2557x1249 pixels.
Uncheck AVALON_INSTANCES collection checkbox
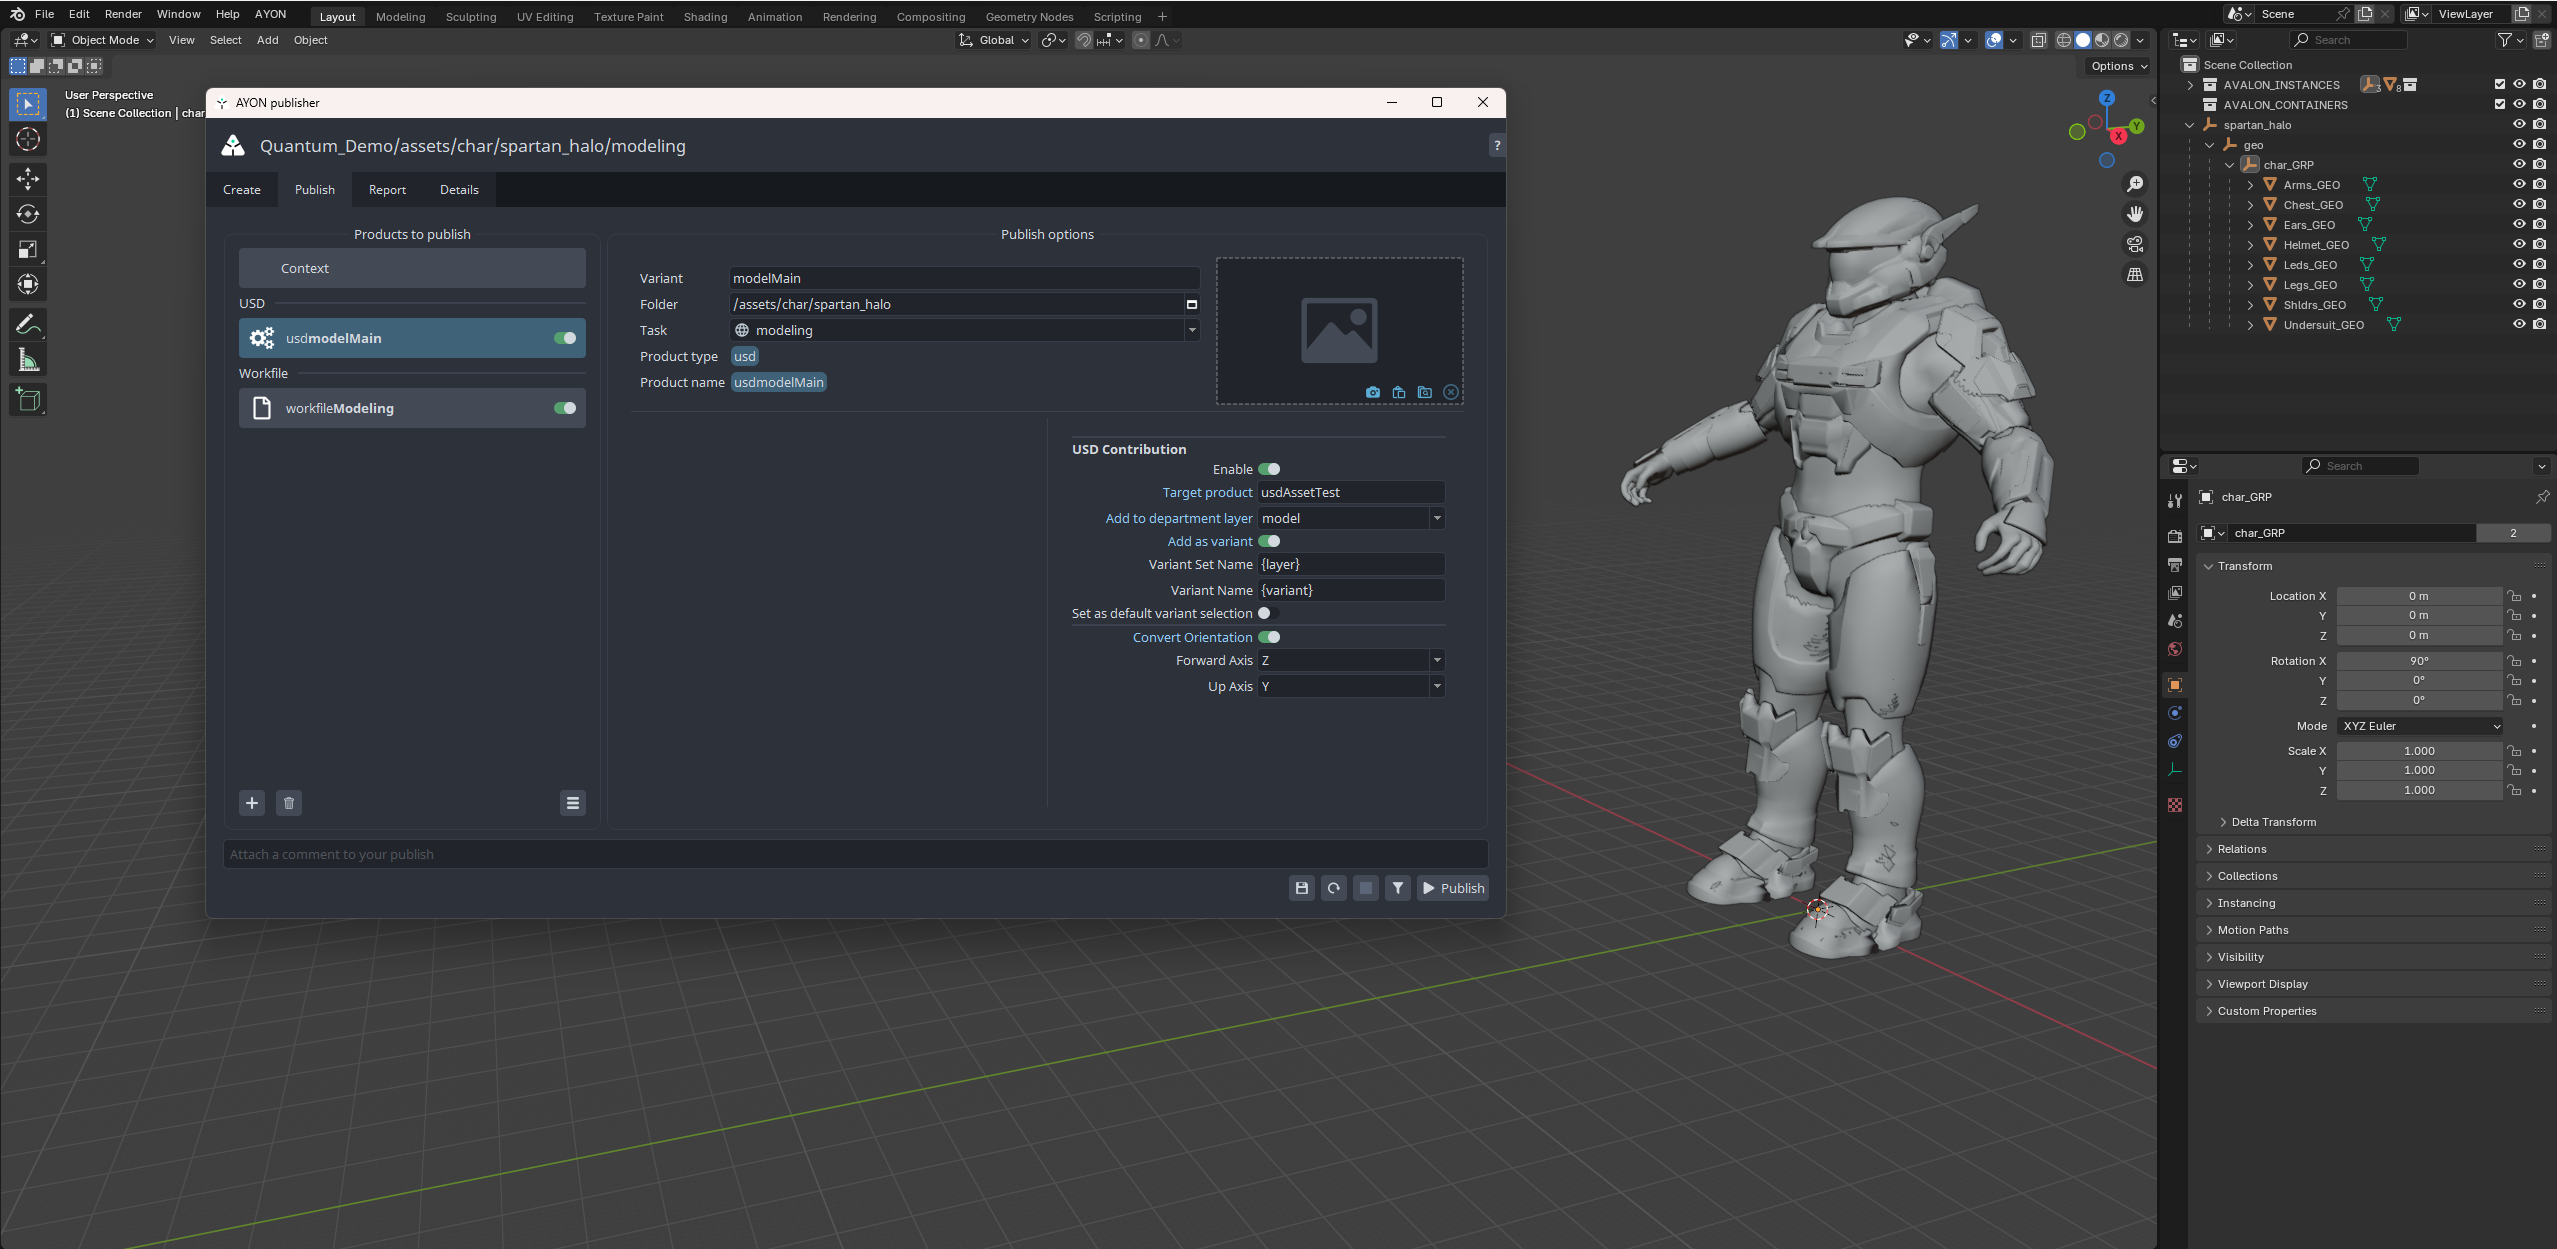click(2500, 85)
